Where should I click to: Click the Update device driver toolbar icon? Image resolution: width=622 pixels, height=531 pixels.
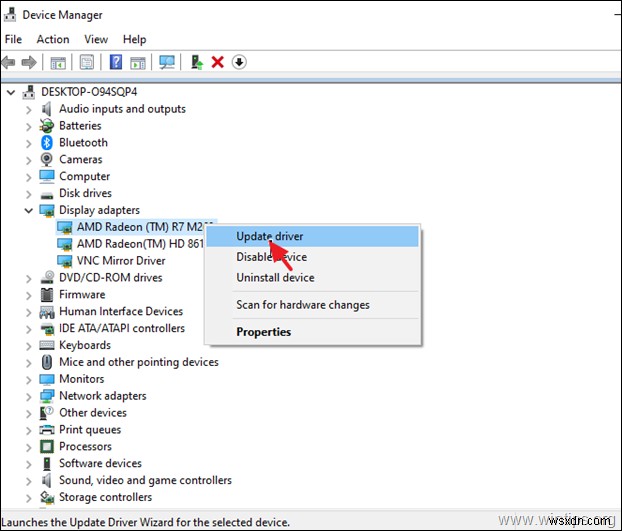[x=197, y=62]
